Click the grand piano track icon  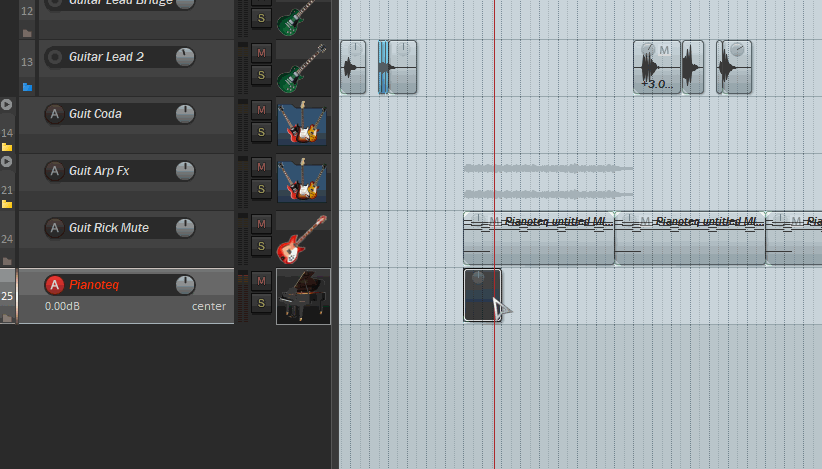click(x=304, y=297)
